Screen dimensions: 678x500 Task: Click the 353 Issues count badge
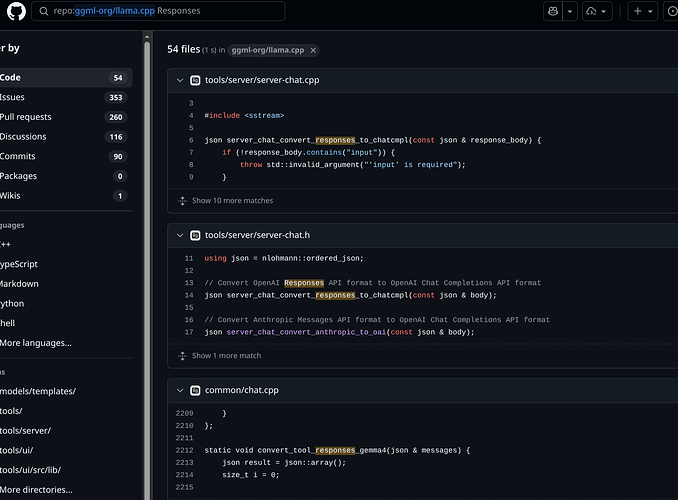tap(116, 97)
